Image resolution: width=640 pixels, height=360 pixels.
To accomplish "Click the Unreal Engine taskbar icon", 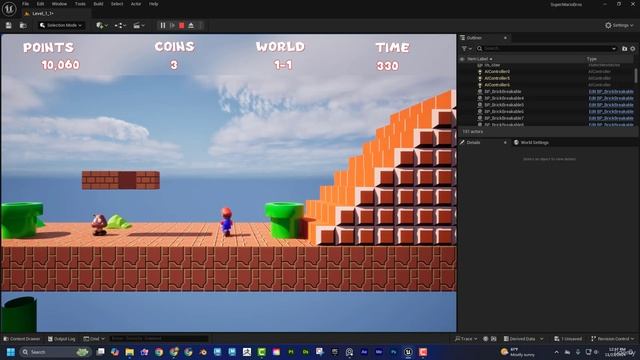I will [408, 352].
